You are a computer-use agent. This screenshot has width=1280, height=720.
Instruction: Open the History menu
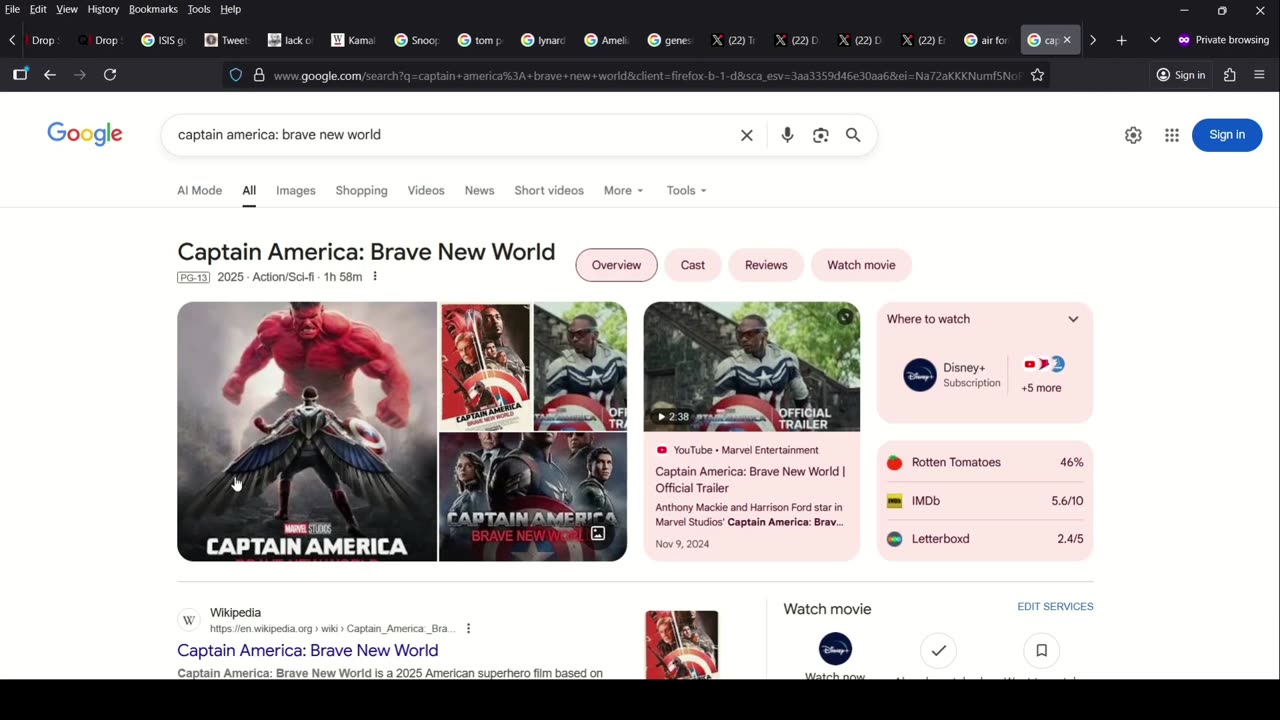click(103, 9)
